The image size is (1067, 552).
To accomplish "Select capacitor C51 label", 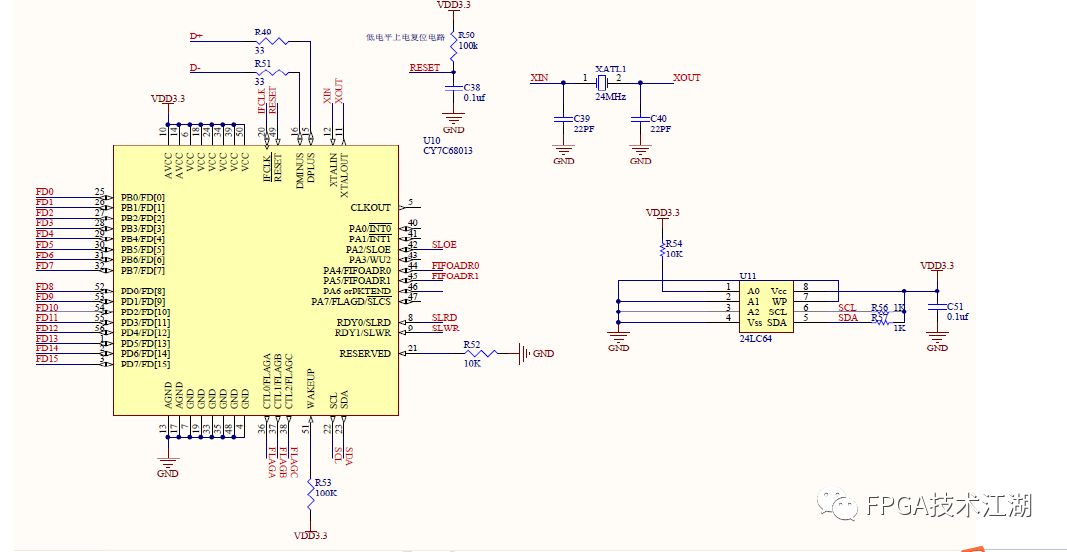I will tap(956, 307).
